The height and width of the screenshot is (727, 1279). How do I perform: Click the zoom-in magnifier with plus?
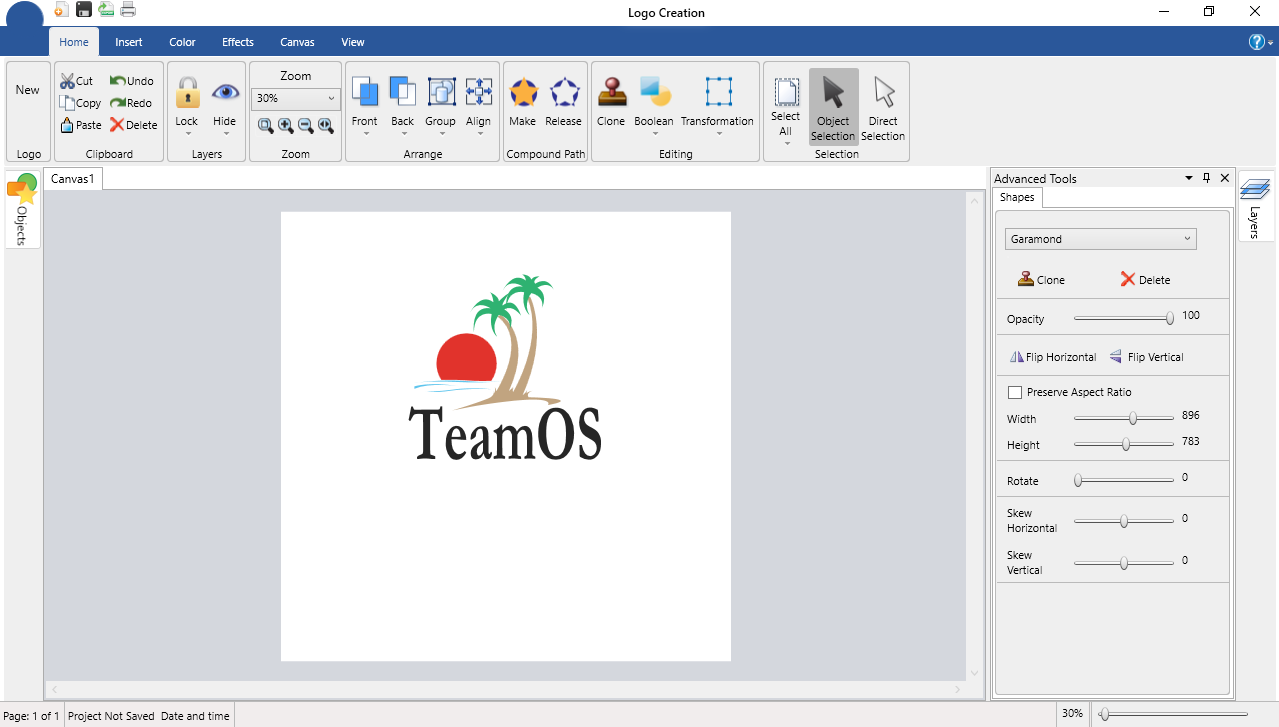[x=286, y=126]
